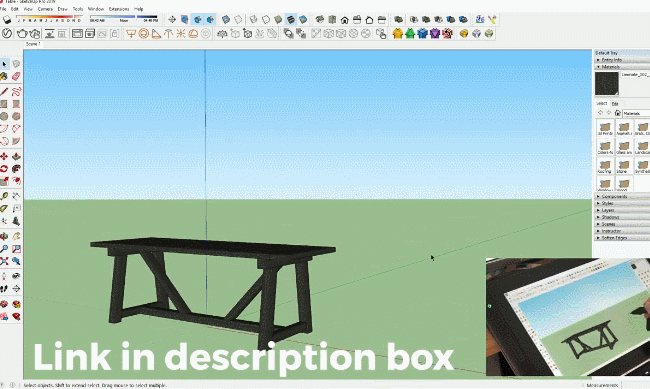Expand the Soften Edges panel

622,238
